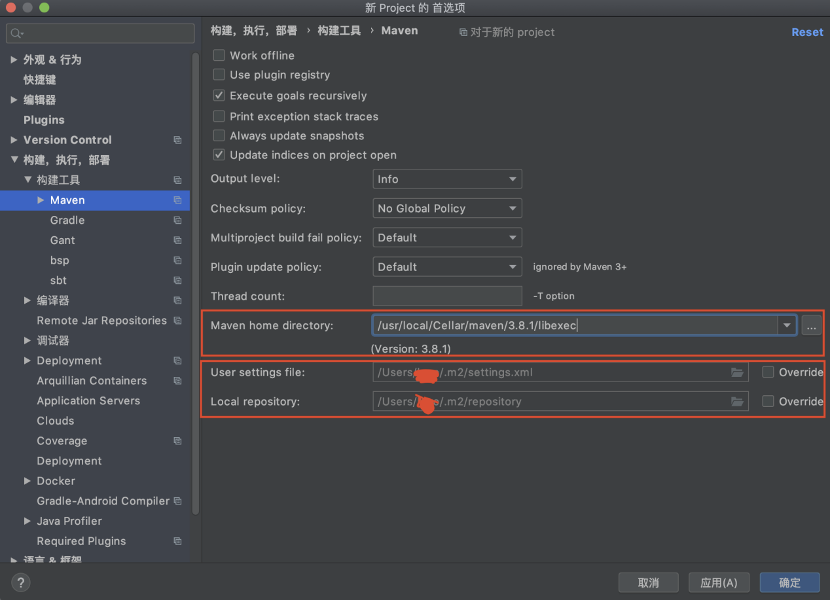The width and height of the screenshot is (830, 600).
Task: Select Plugins in the settings sidebar
Action: click(x=44, y=120)
